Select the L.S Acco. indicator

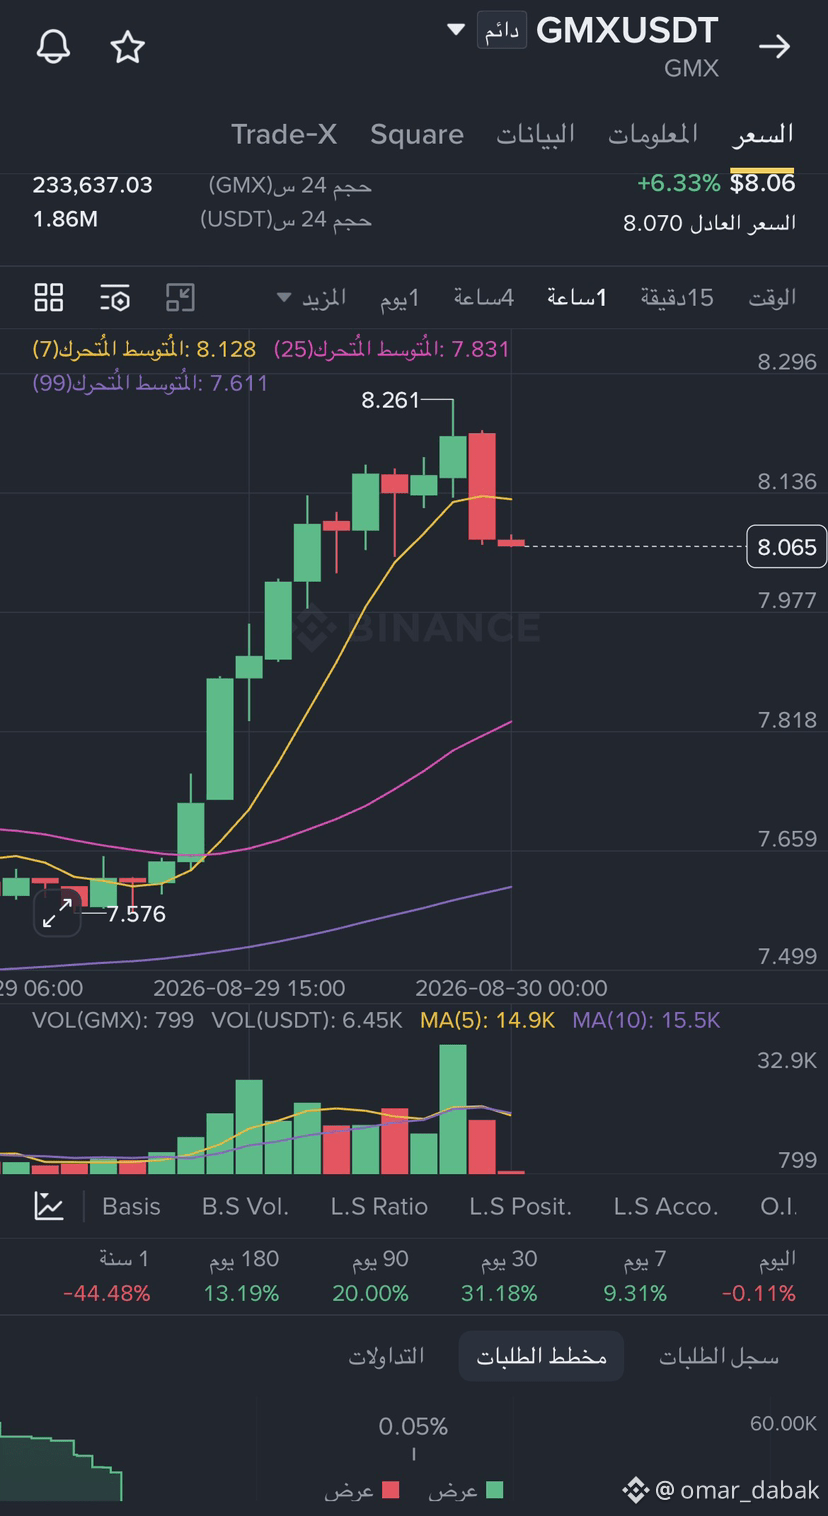tap(666, 1207)
